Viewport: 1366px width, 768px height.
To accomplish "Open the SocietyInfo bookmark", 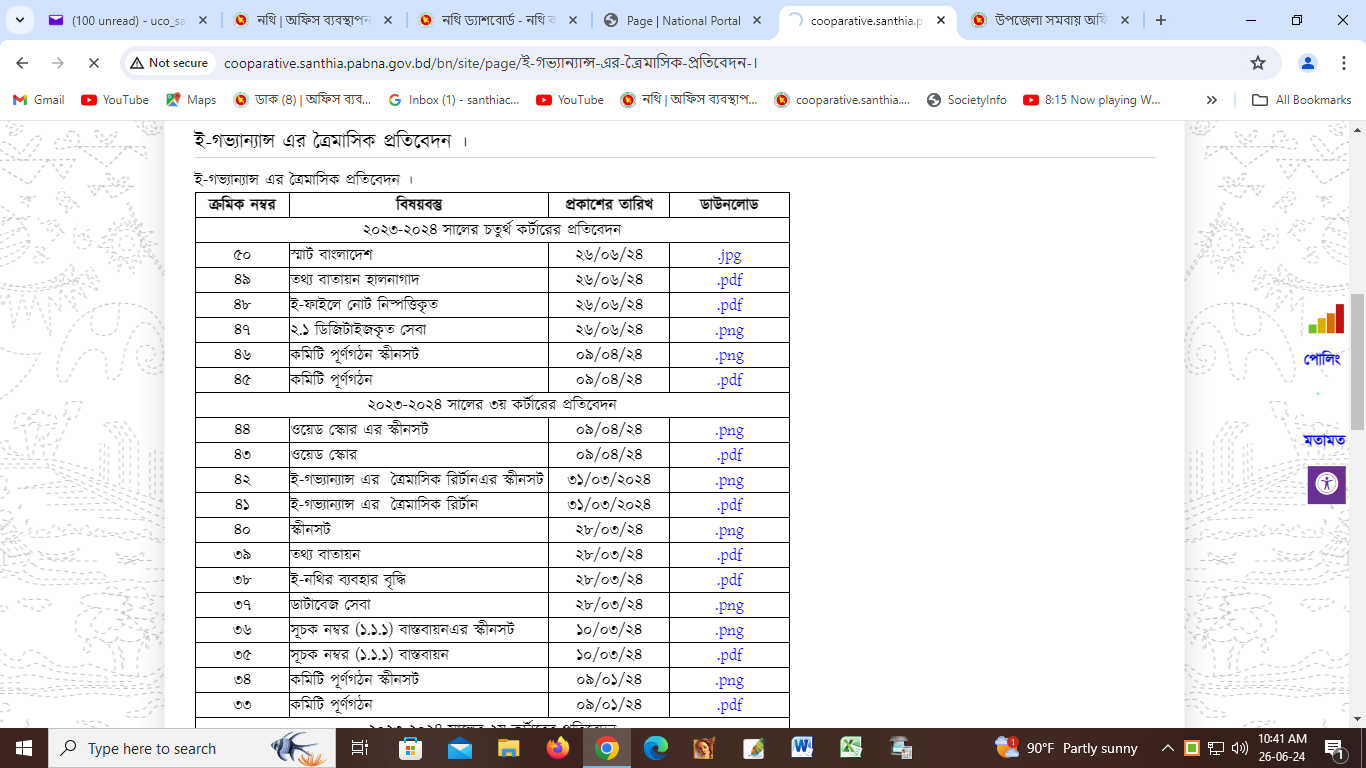I will tap(967, 100).
